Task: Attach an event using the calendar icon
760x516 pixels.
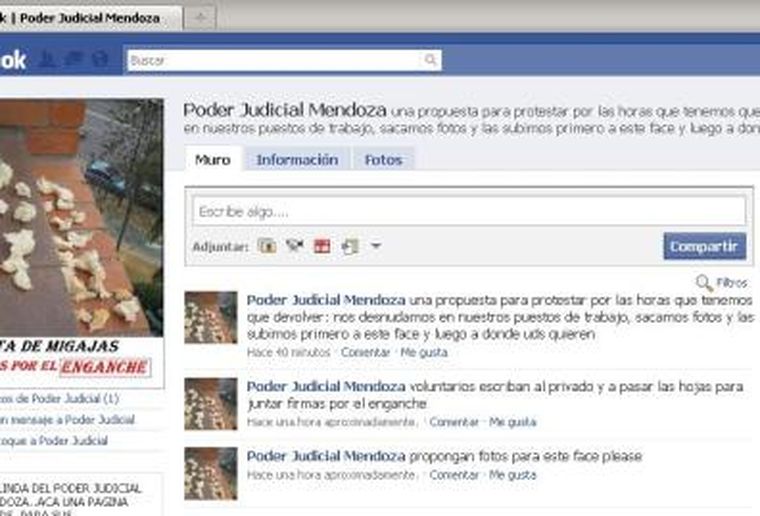Action: click(x=322, y=246)
